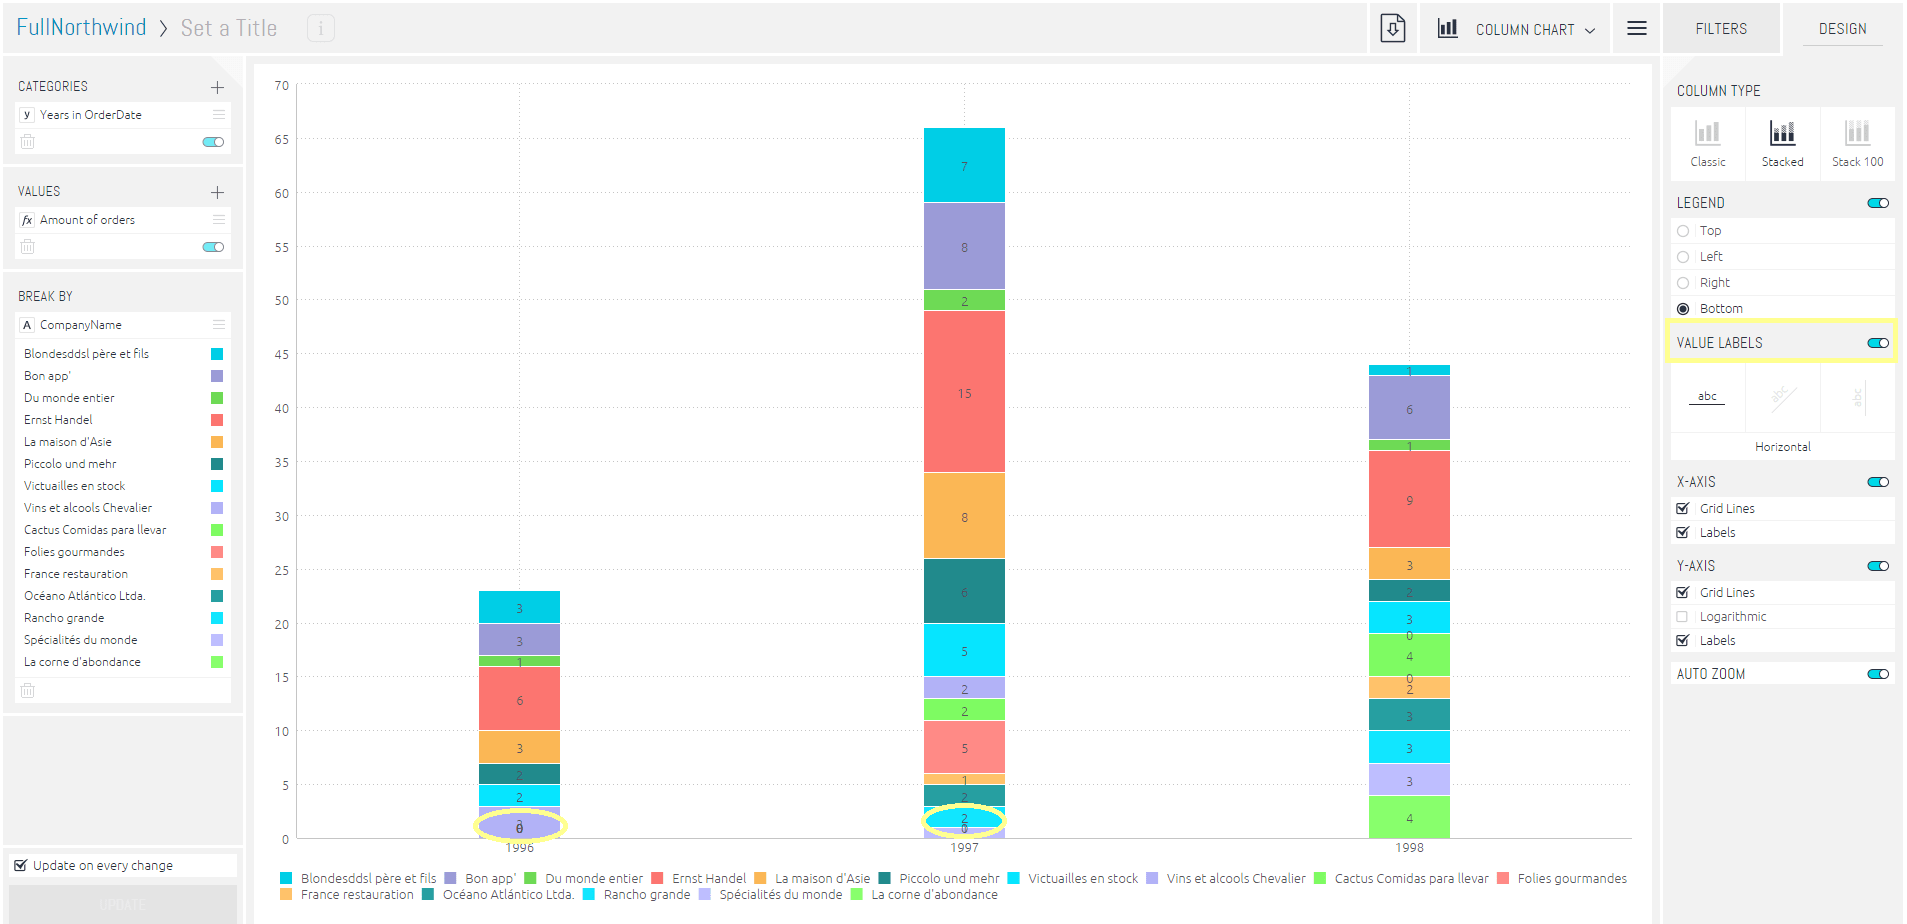Open the hamburger menu icon
The image size is (1907, 924).
[1636, 28]
